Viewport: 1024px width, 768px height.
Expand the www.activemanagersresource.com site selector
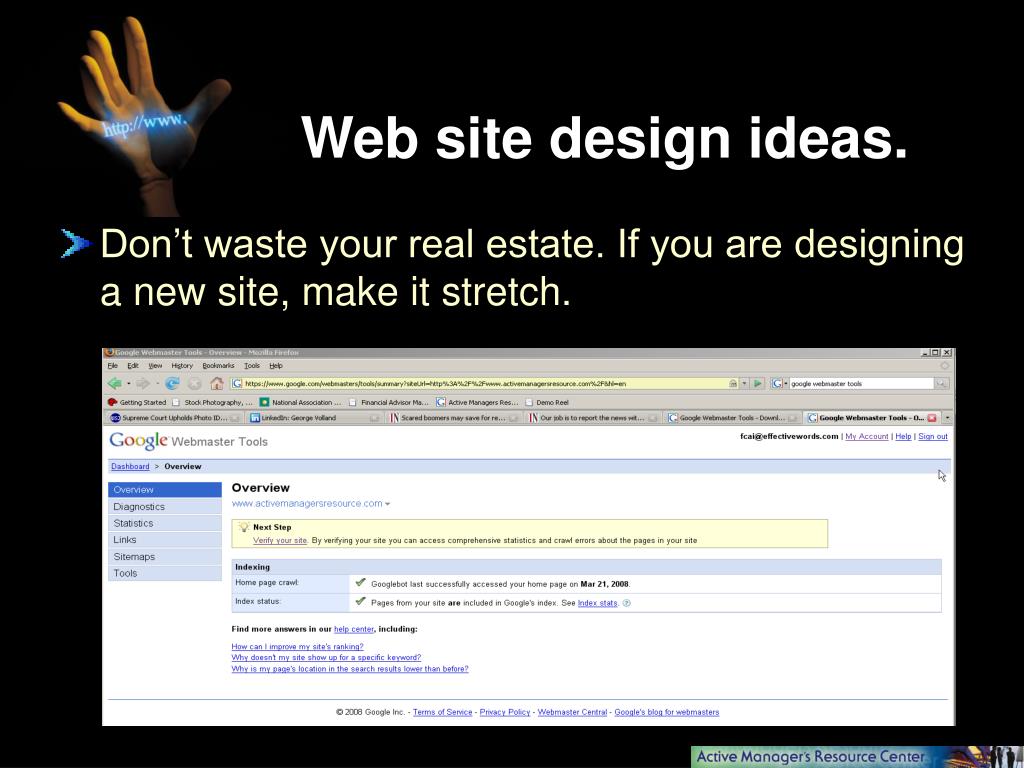(387, 504)
